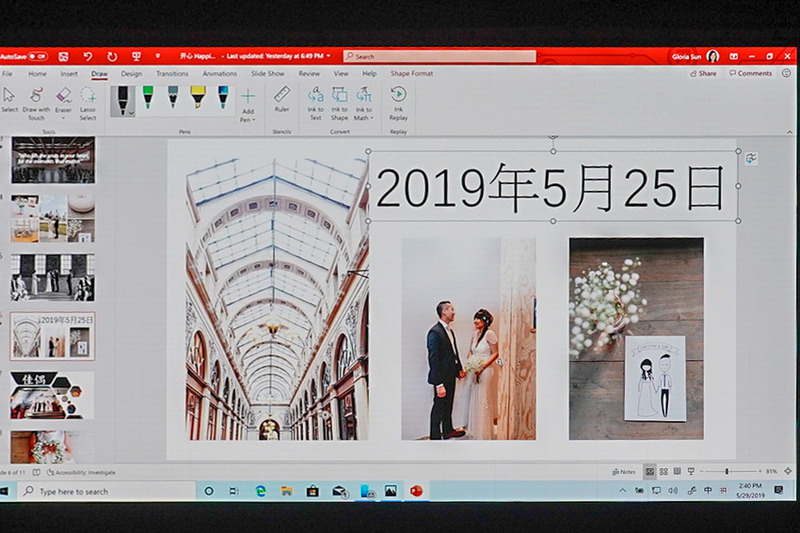Image resolution: width=800 pixels, height=533 pixels.
Task: Select the 2019年5月25日 slide thumbnail
Action: coord(53,336)
